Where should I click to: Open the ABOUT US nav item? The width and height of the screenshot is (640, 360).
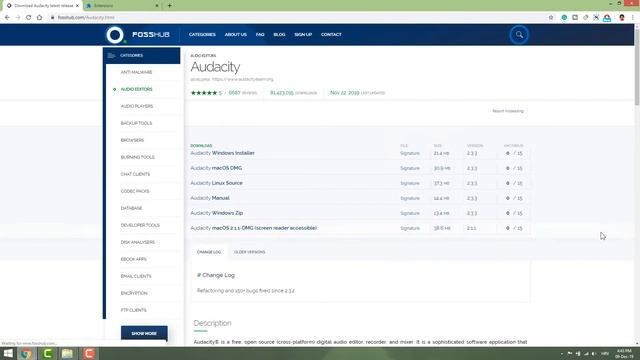coord(236,35)
